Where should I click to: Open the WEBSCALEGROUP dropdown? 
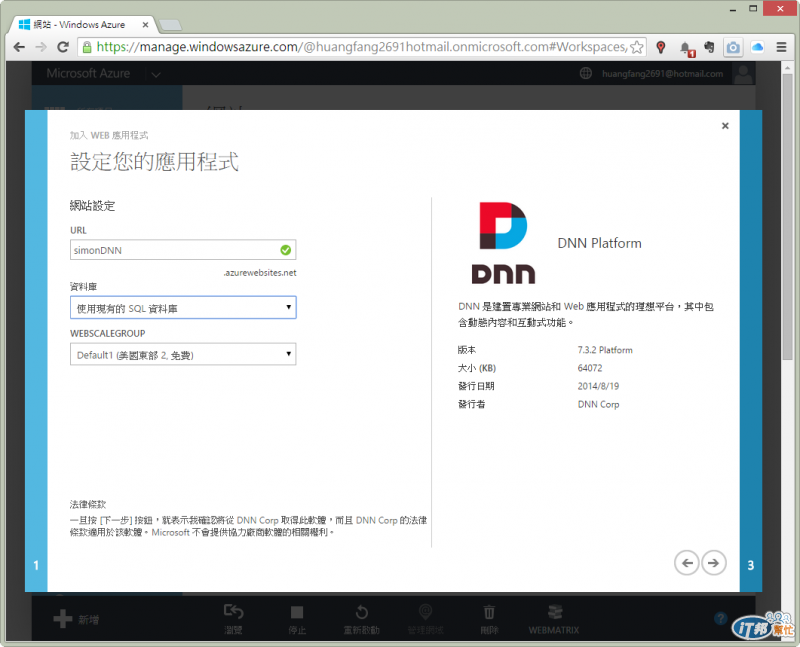point(183,354)
